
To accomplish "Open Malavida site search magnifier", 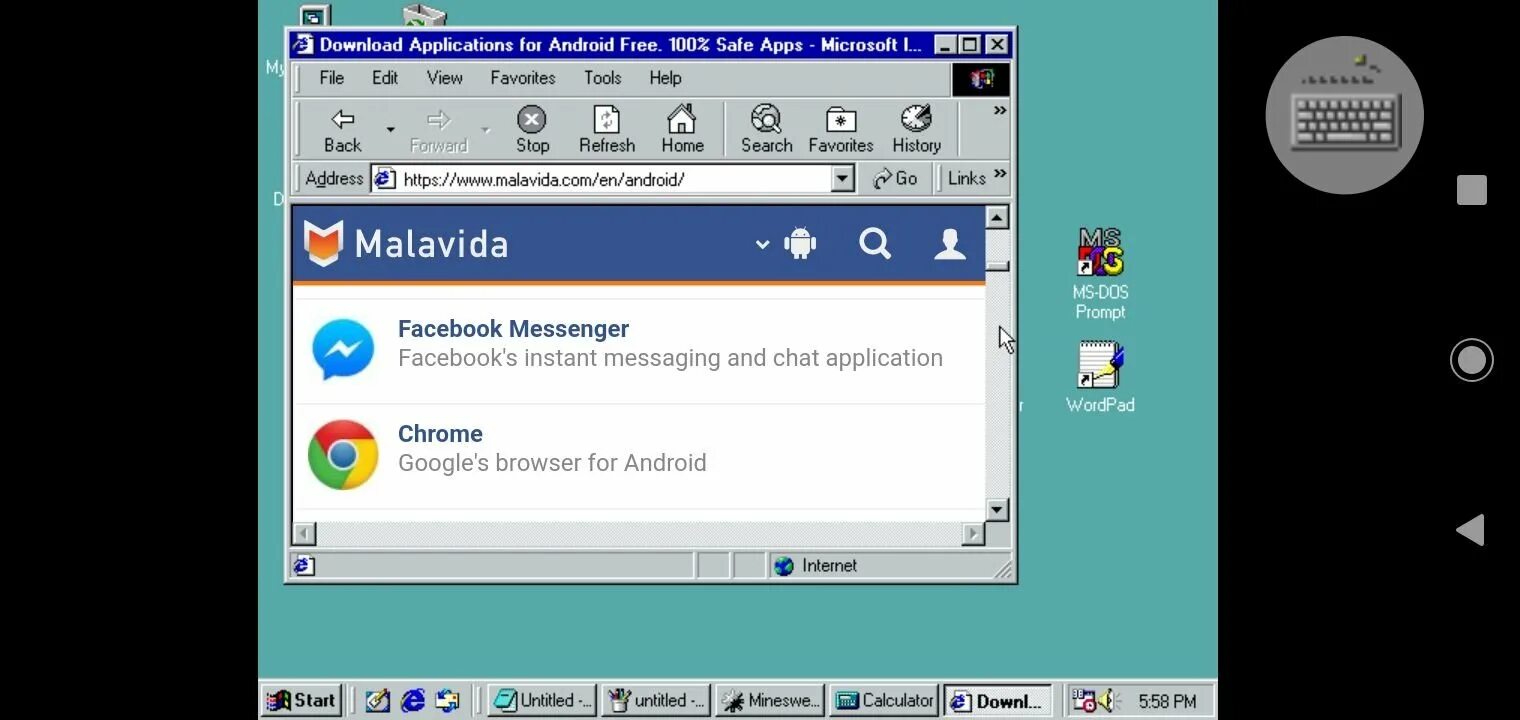I will pos(875,243).
